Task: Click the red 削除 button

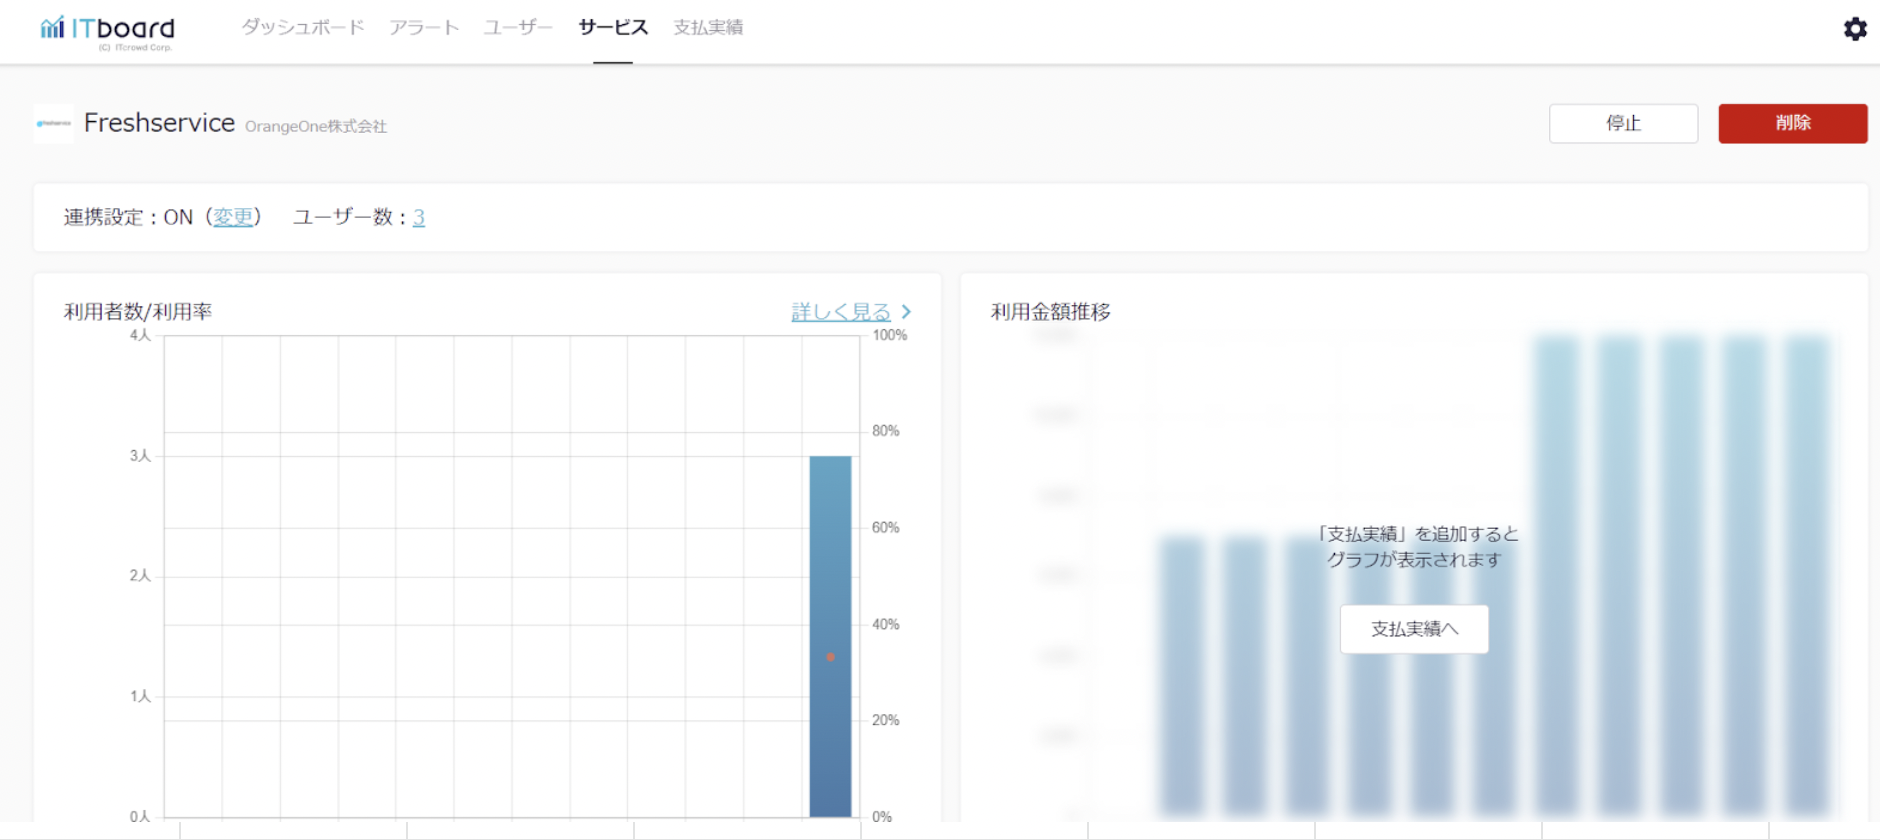Action: (1792, 123)
